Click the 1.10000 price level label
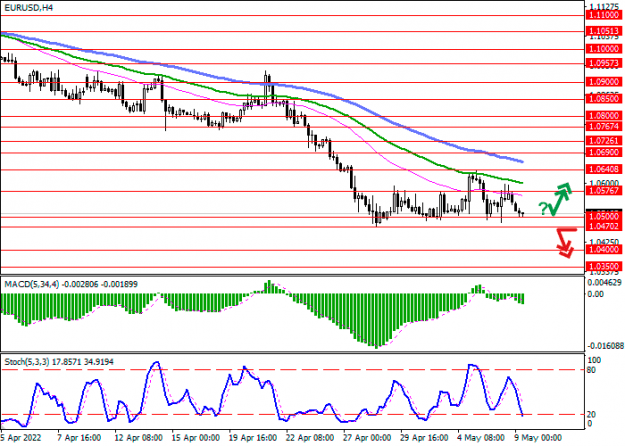Screen dimensions: 625x446 (x=603, y=49)
